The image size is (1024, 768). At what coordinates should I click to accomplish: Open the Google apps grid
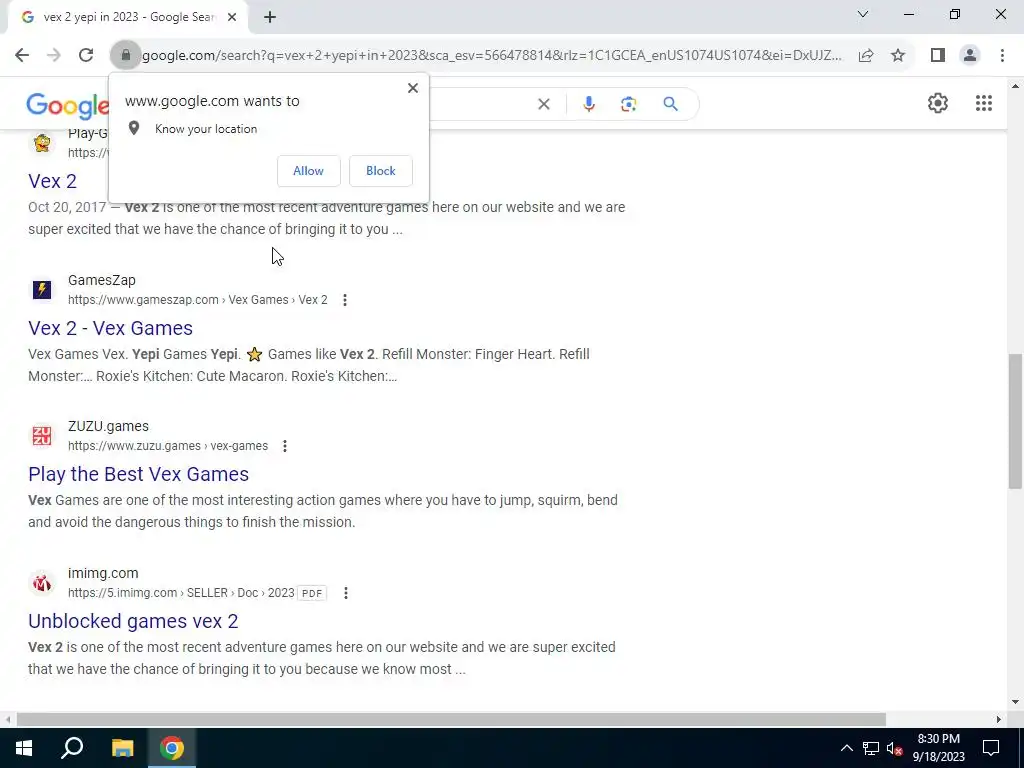984,103
